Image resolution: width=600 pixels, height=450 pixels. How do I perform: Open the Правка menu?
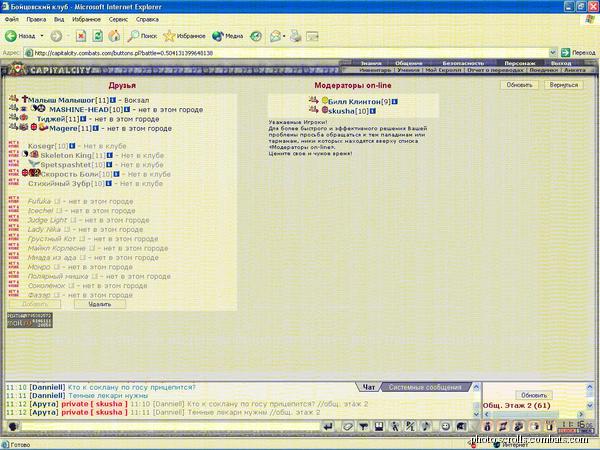tap(36, 19)
